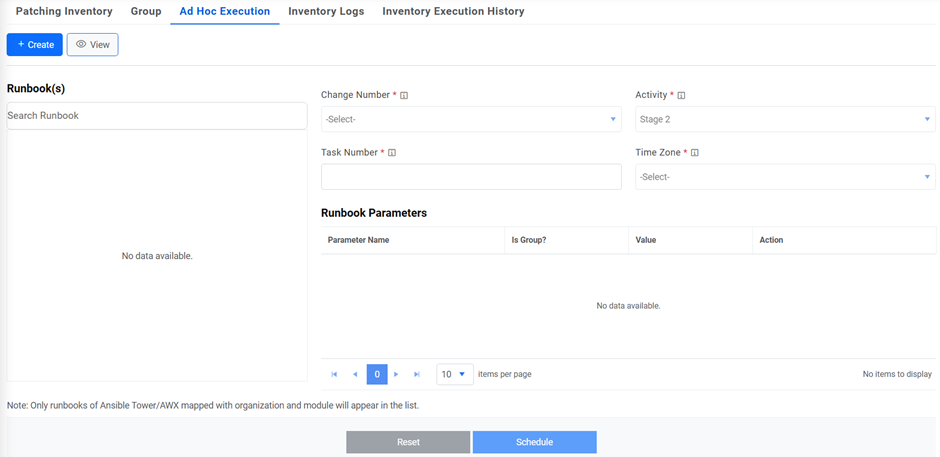Open the Inventory Execution History tab
This screenshot has width=940, height=457.
pos(453,12)
